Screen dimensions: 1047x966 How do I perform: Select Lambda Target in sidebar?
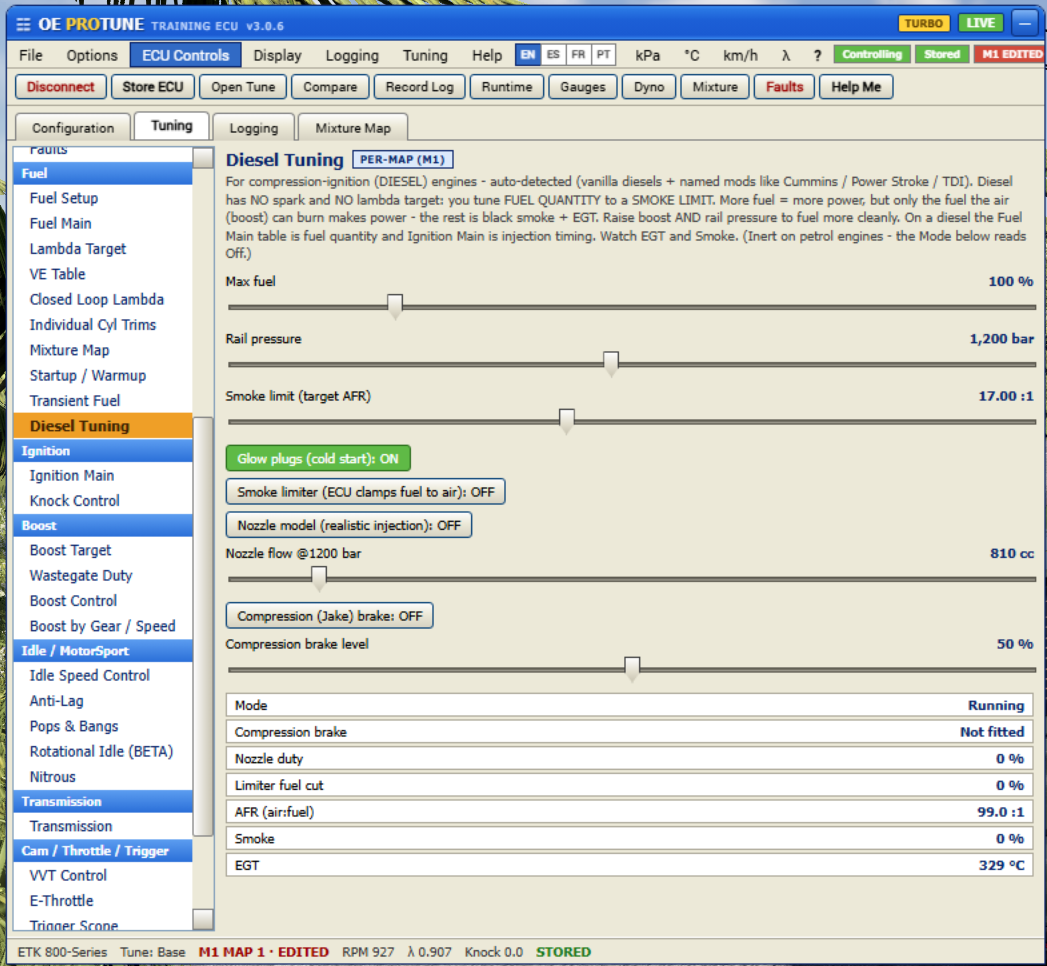(103, 249)
